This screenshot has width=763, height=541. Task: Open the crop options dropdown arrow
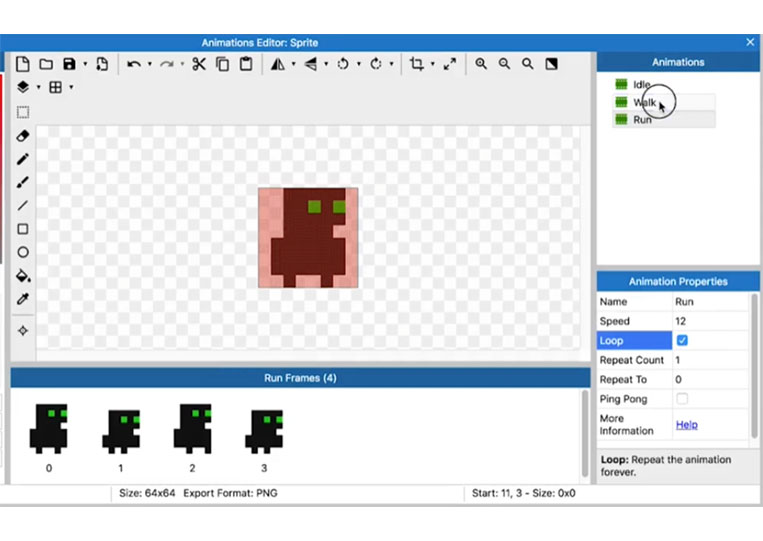point(433,64)
